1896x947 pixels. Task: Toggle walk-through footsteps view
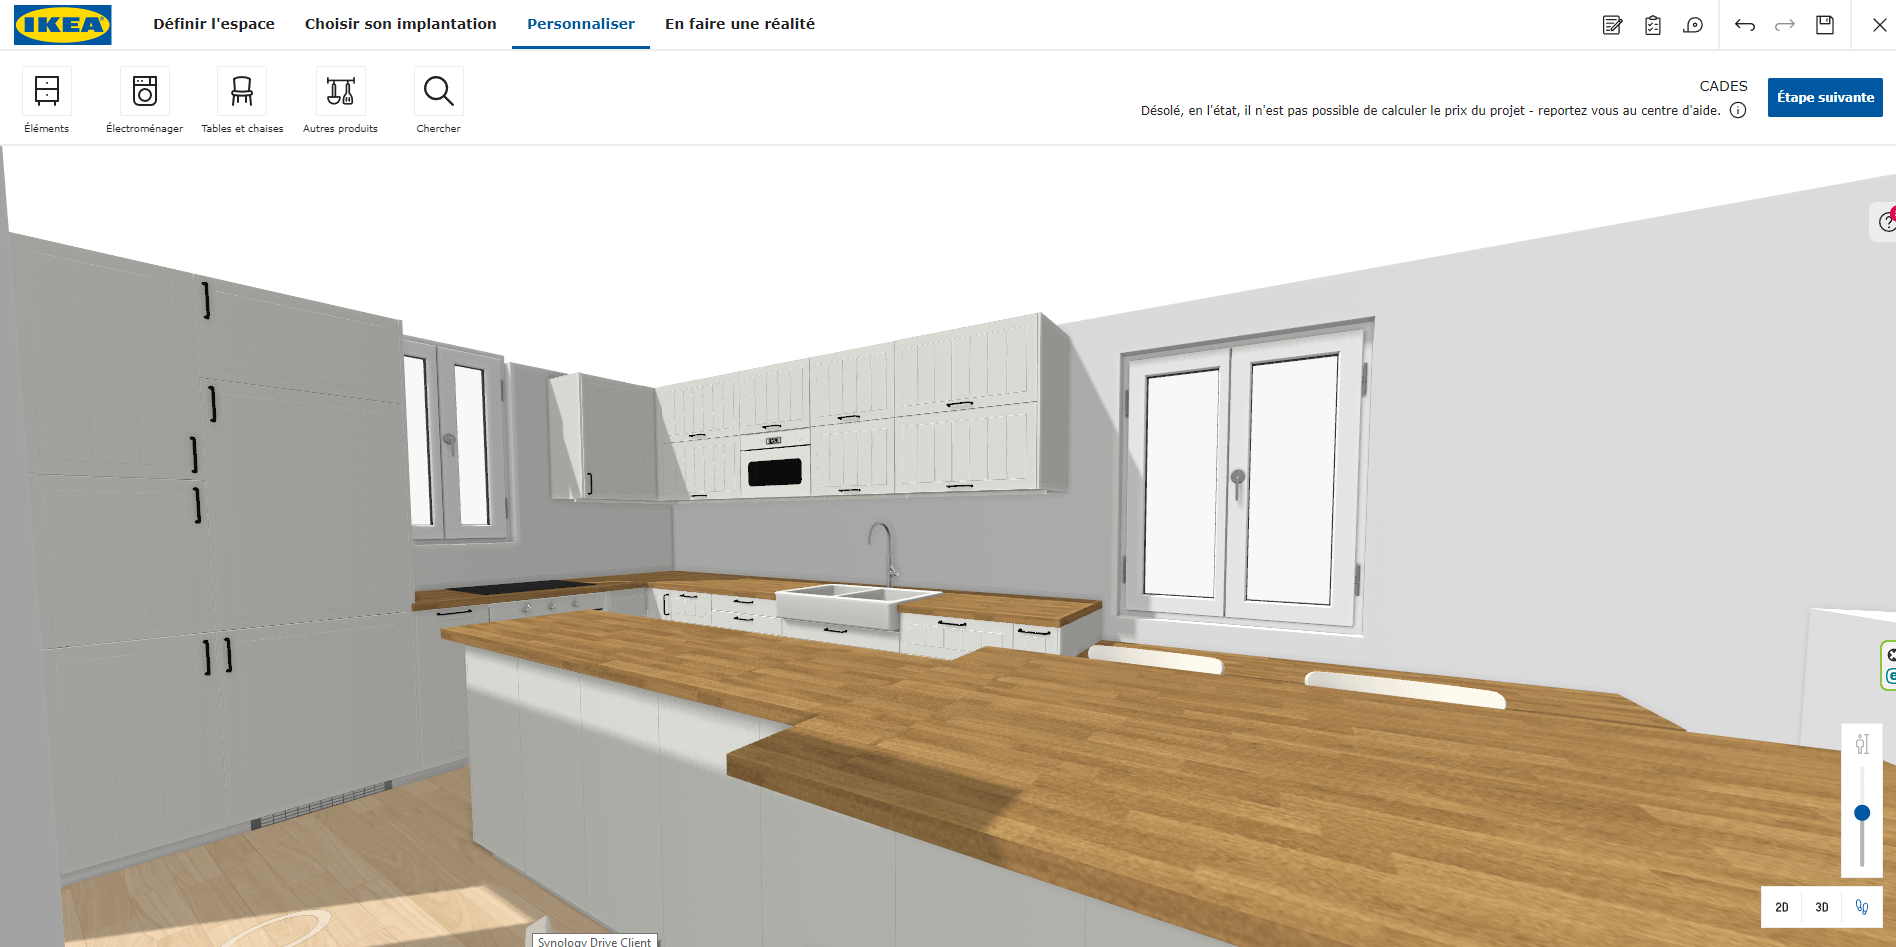point(1862,907)
